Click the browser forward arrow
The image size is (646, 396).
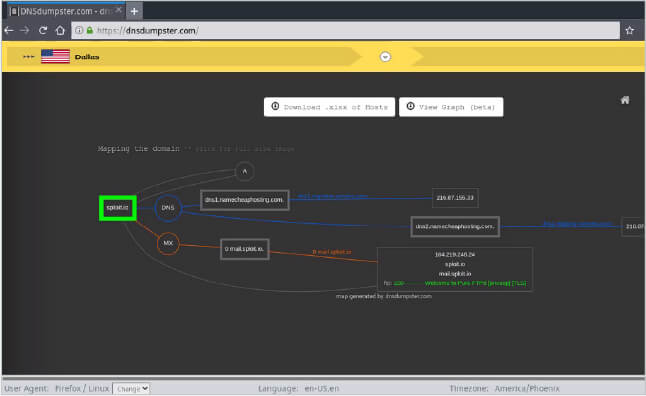click(x=25, y=30)
